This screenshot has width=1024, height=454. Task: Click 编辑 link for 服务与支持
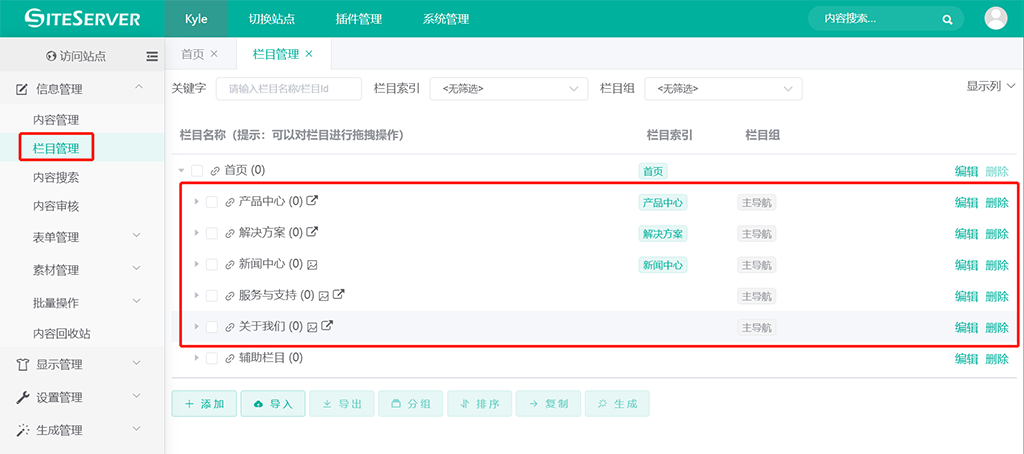(x=966, y=296)
